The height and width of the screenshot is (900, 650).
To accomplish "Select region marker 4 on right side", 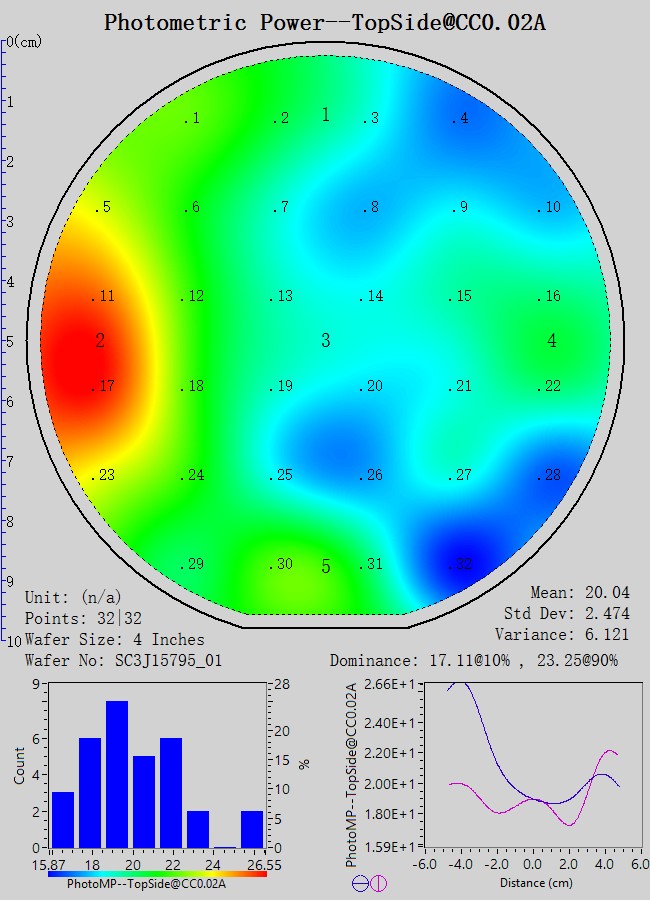I will click(x=552, y=341).
